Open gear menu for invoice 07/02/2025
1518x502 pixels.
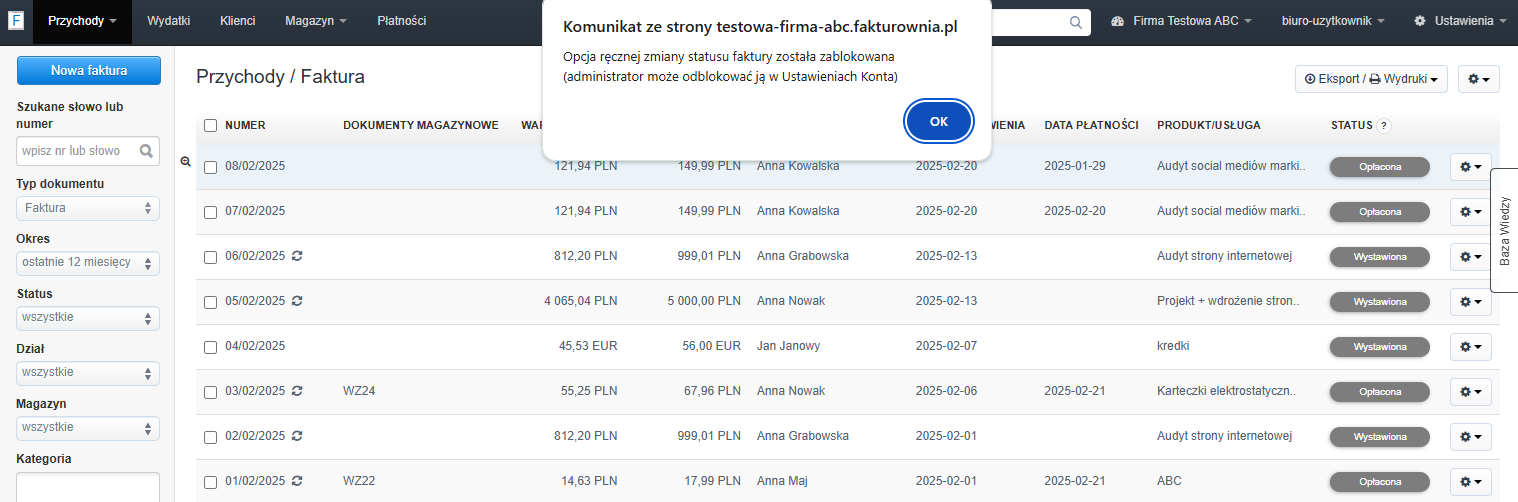(1470, 212)
